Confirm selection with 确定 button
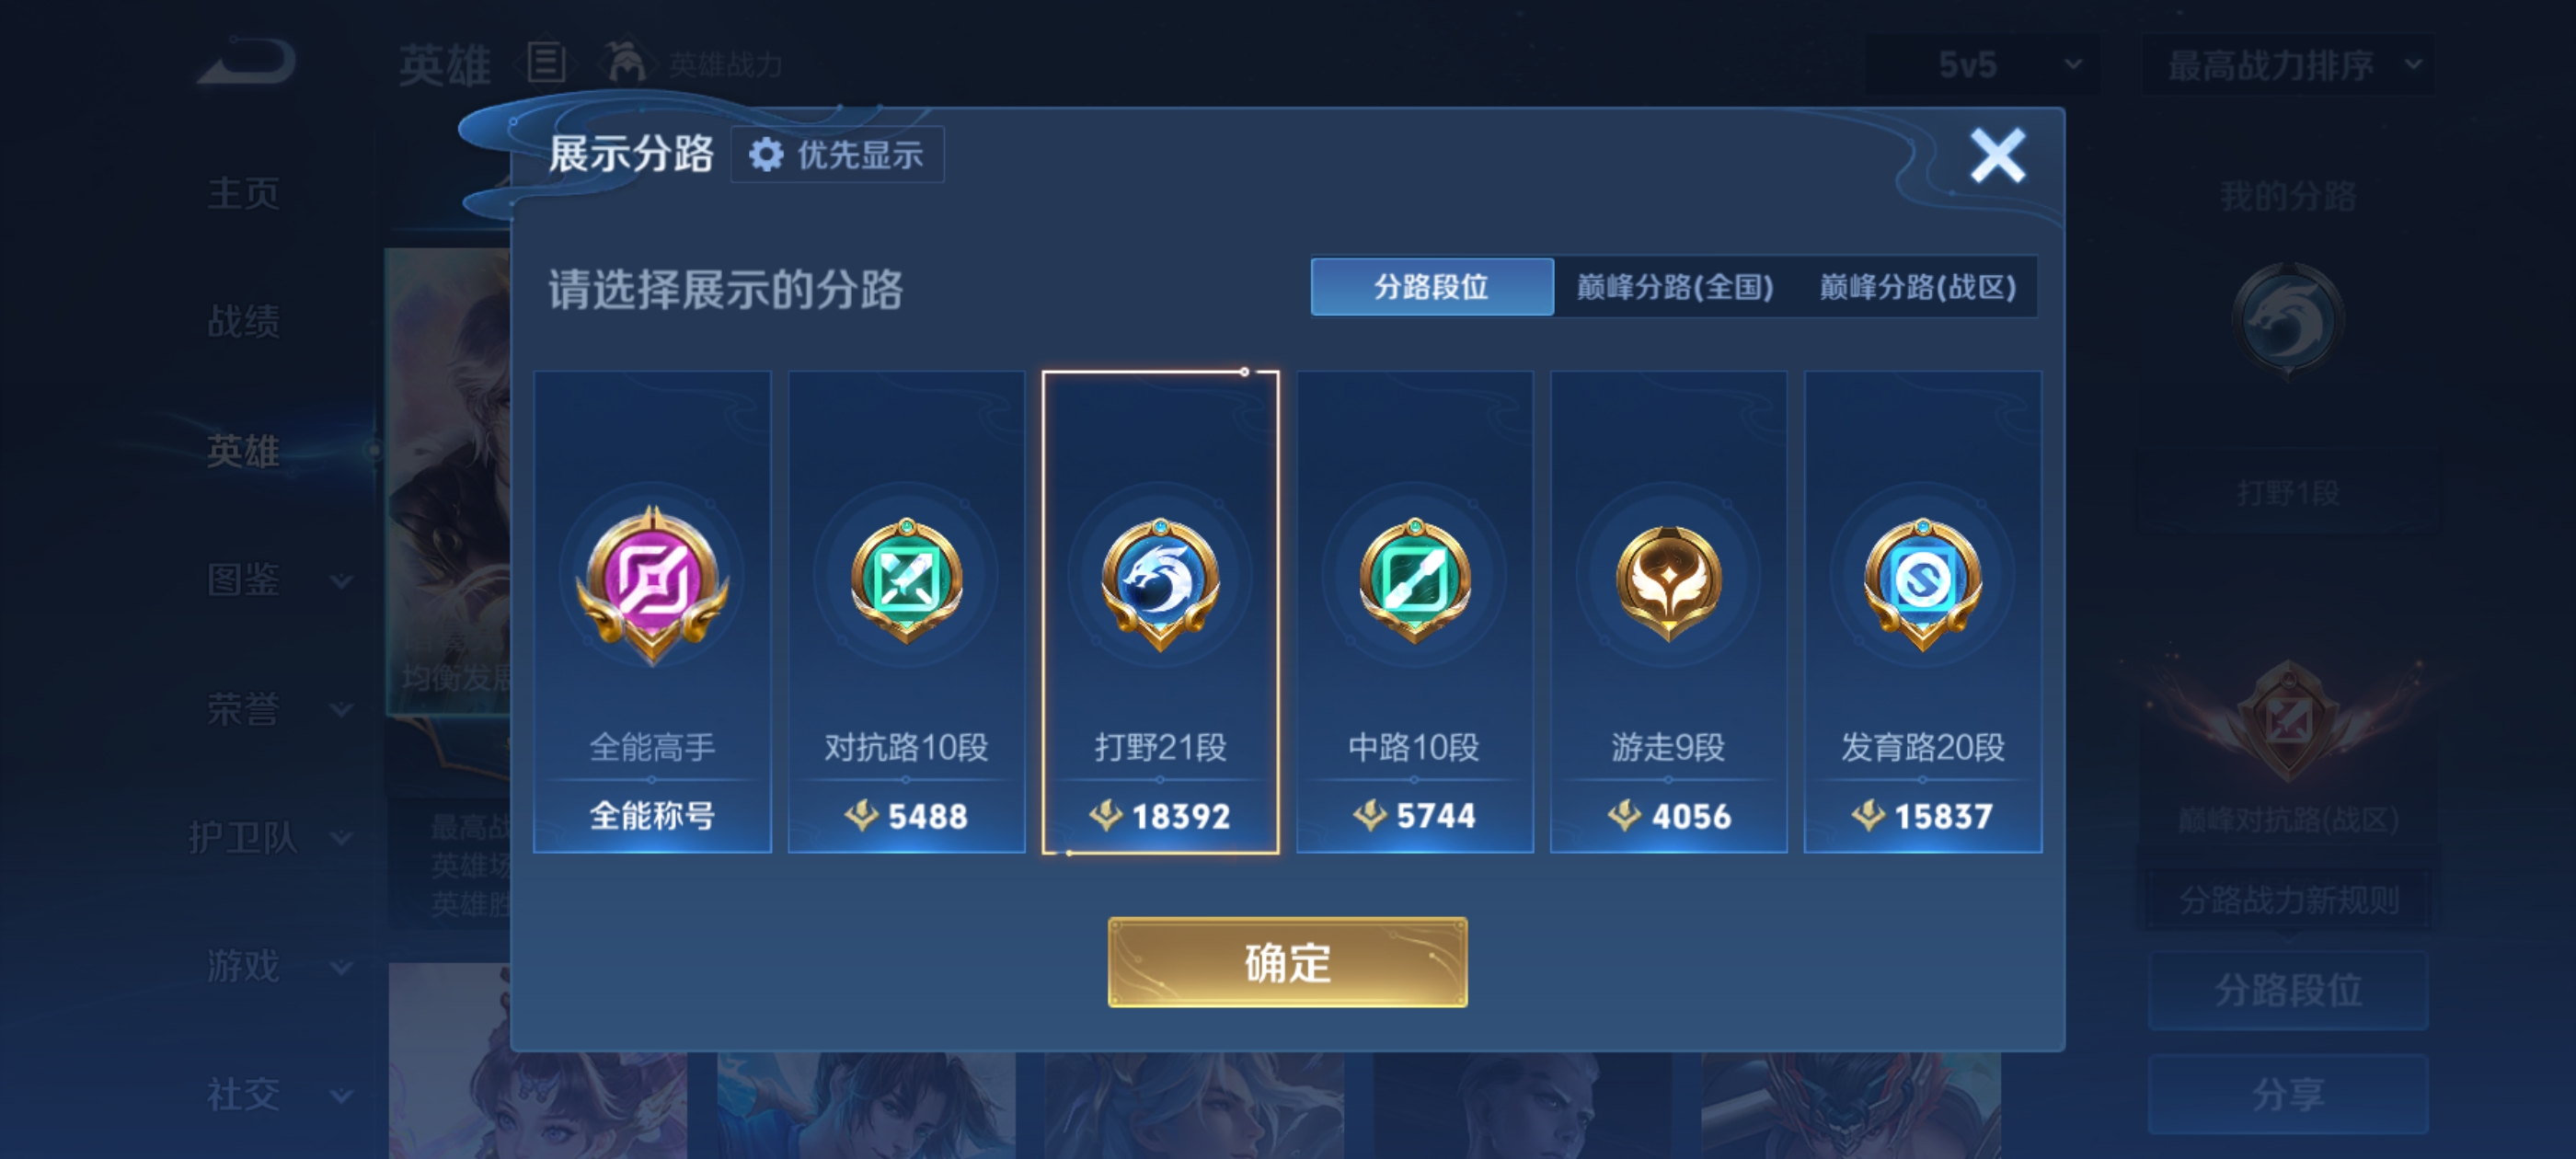 pos(1287,962)
